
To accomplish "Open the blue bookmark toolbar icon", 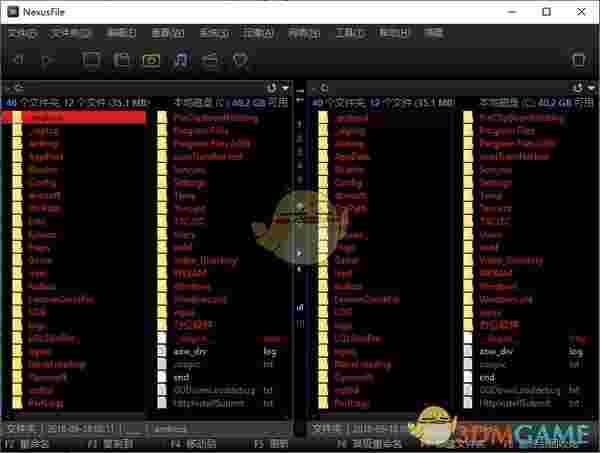I will tap(182, 60).
